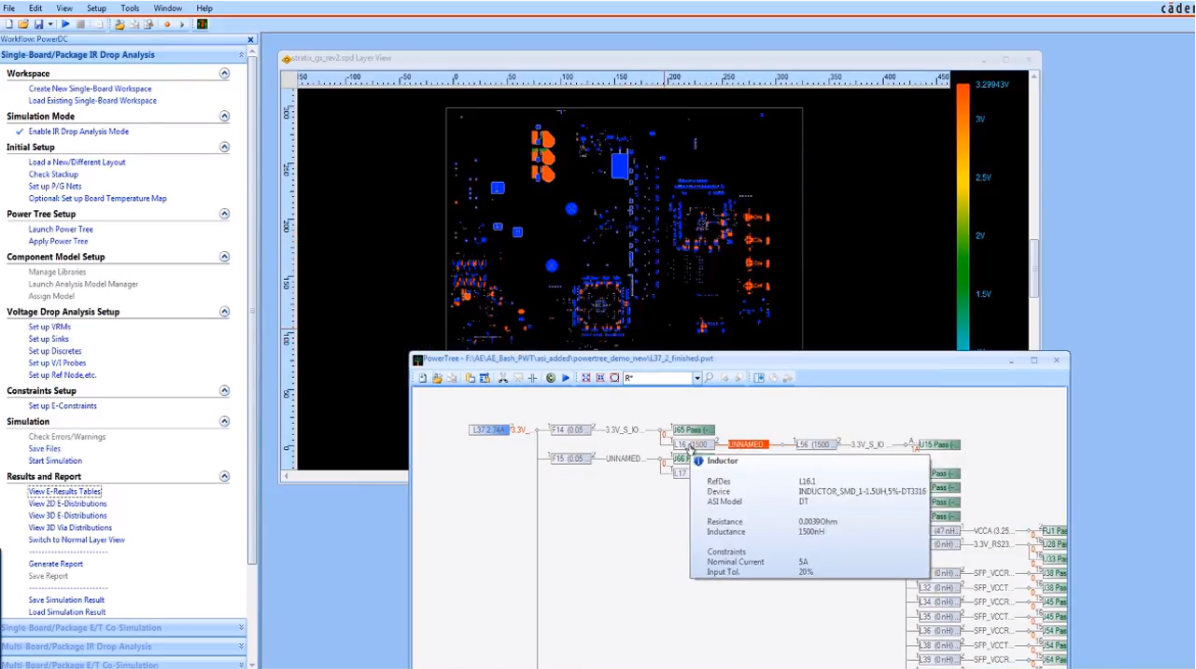Click the voltage color scale bar in Layer View

click(963, 217)
